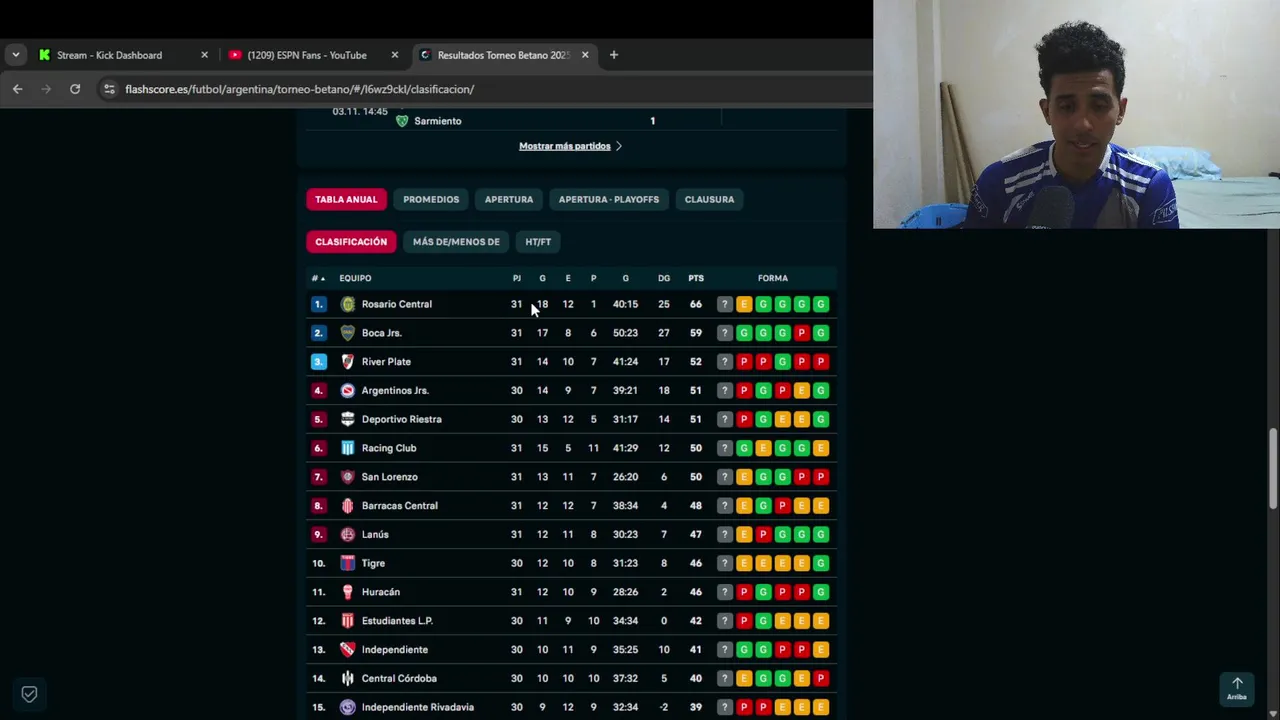The height and width of the screenshot is (720, 1280).
Task: Click the Barracas Central team crest
Action: (x=348, y=506)
